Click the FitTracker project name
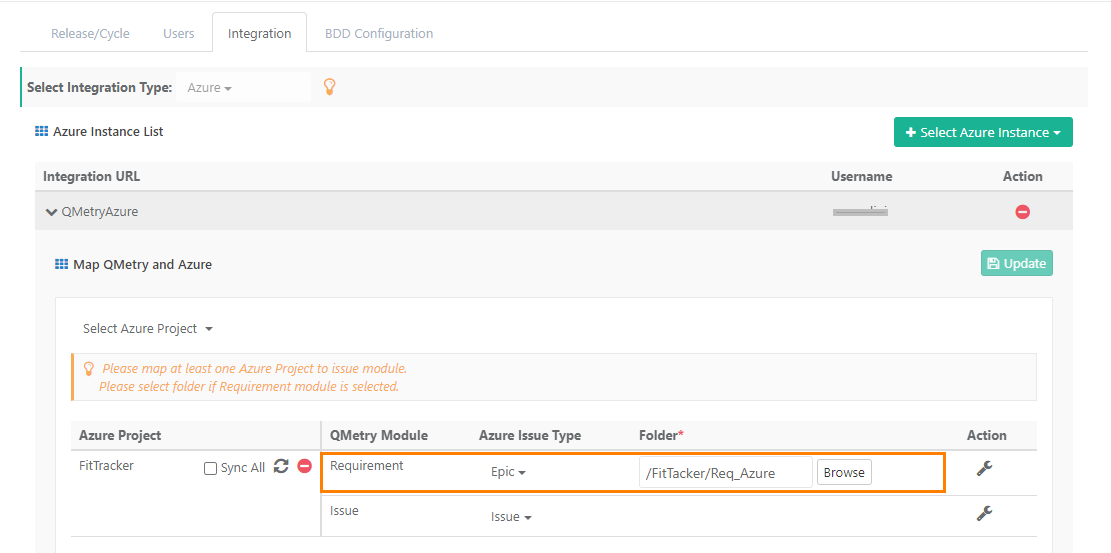The height and width of the screenshot is (553, 1111). 106,467
